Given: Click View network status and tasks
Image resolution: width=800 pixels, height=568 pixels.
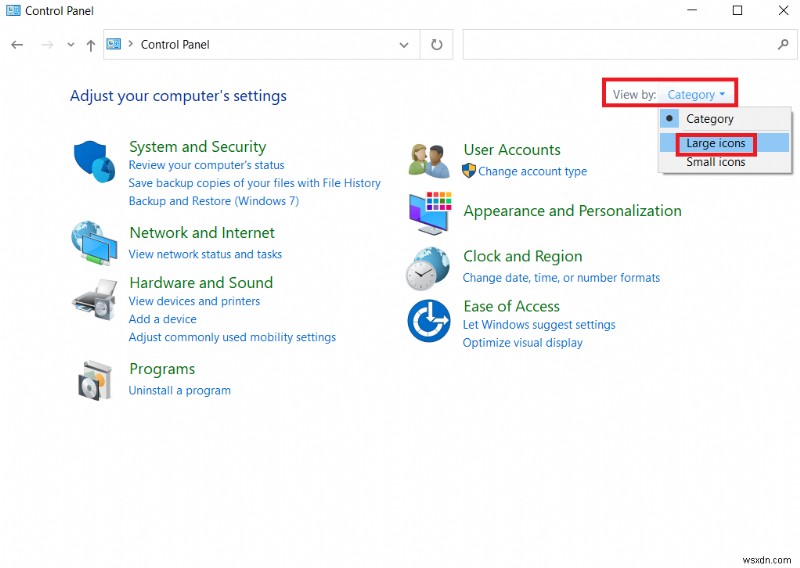Looking at the screenshot, I should 205,254.
